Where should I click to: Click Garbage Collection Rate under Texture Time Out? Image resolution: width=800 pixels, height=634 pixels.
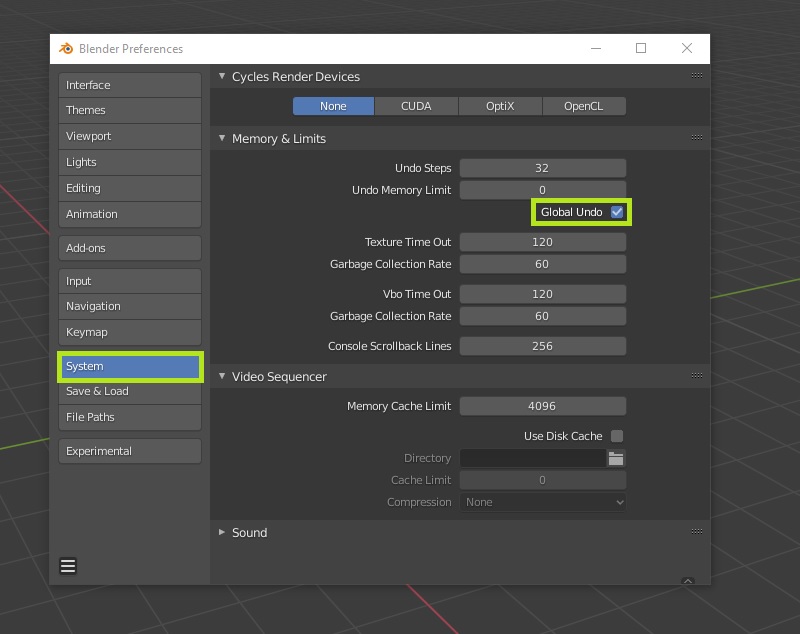click(x=543, y=264)
